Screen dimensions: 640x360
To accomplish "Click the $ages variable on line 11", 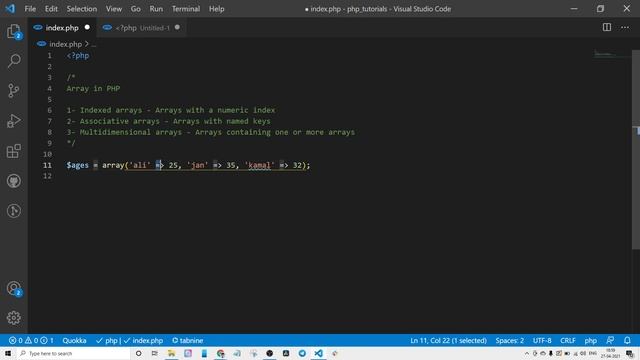I will [x=78, y=165].
